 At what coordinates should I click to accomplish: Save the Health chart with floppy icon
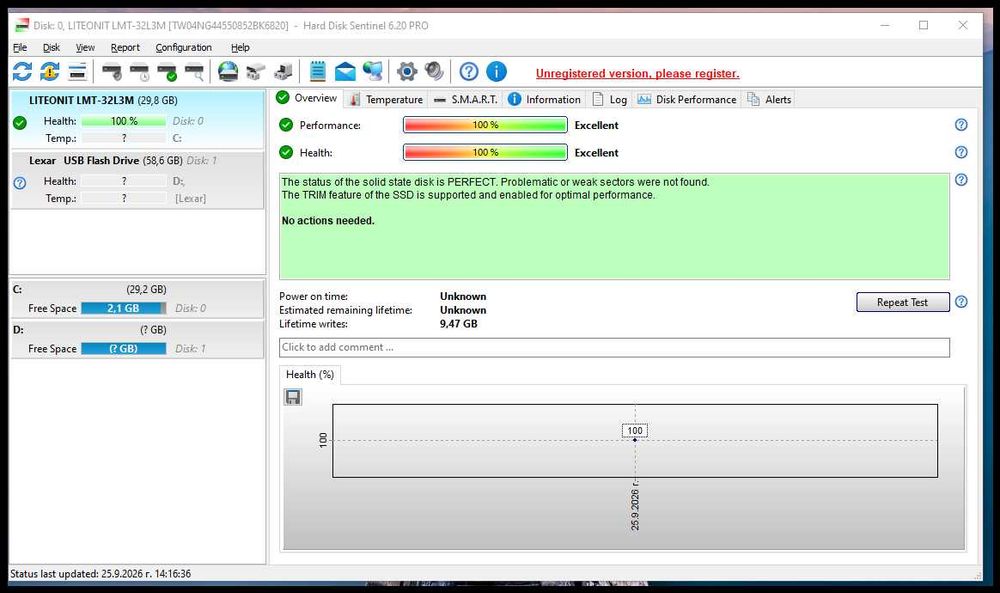pyautogui.click(x=293, y=397)
